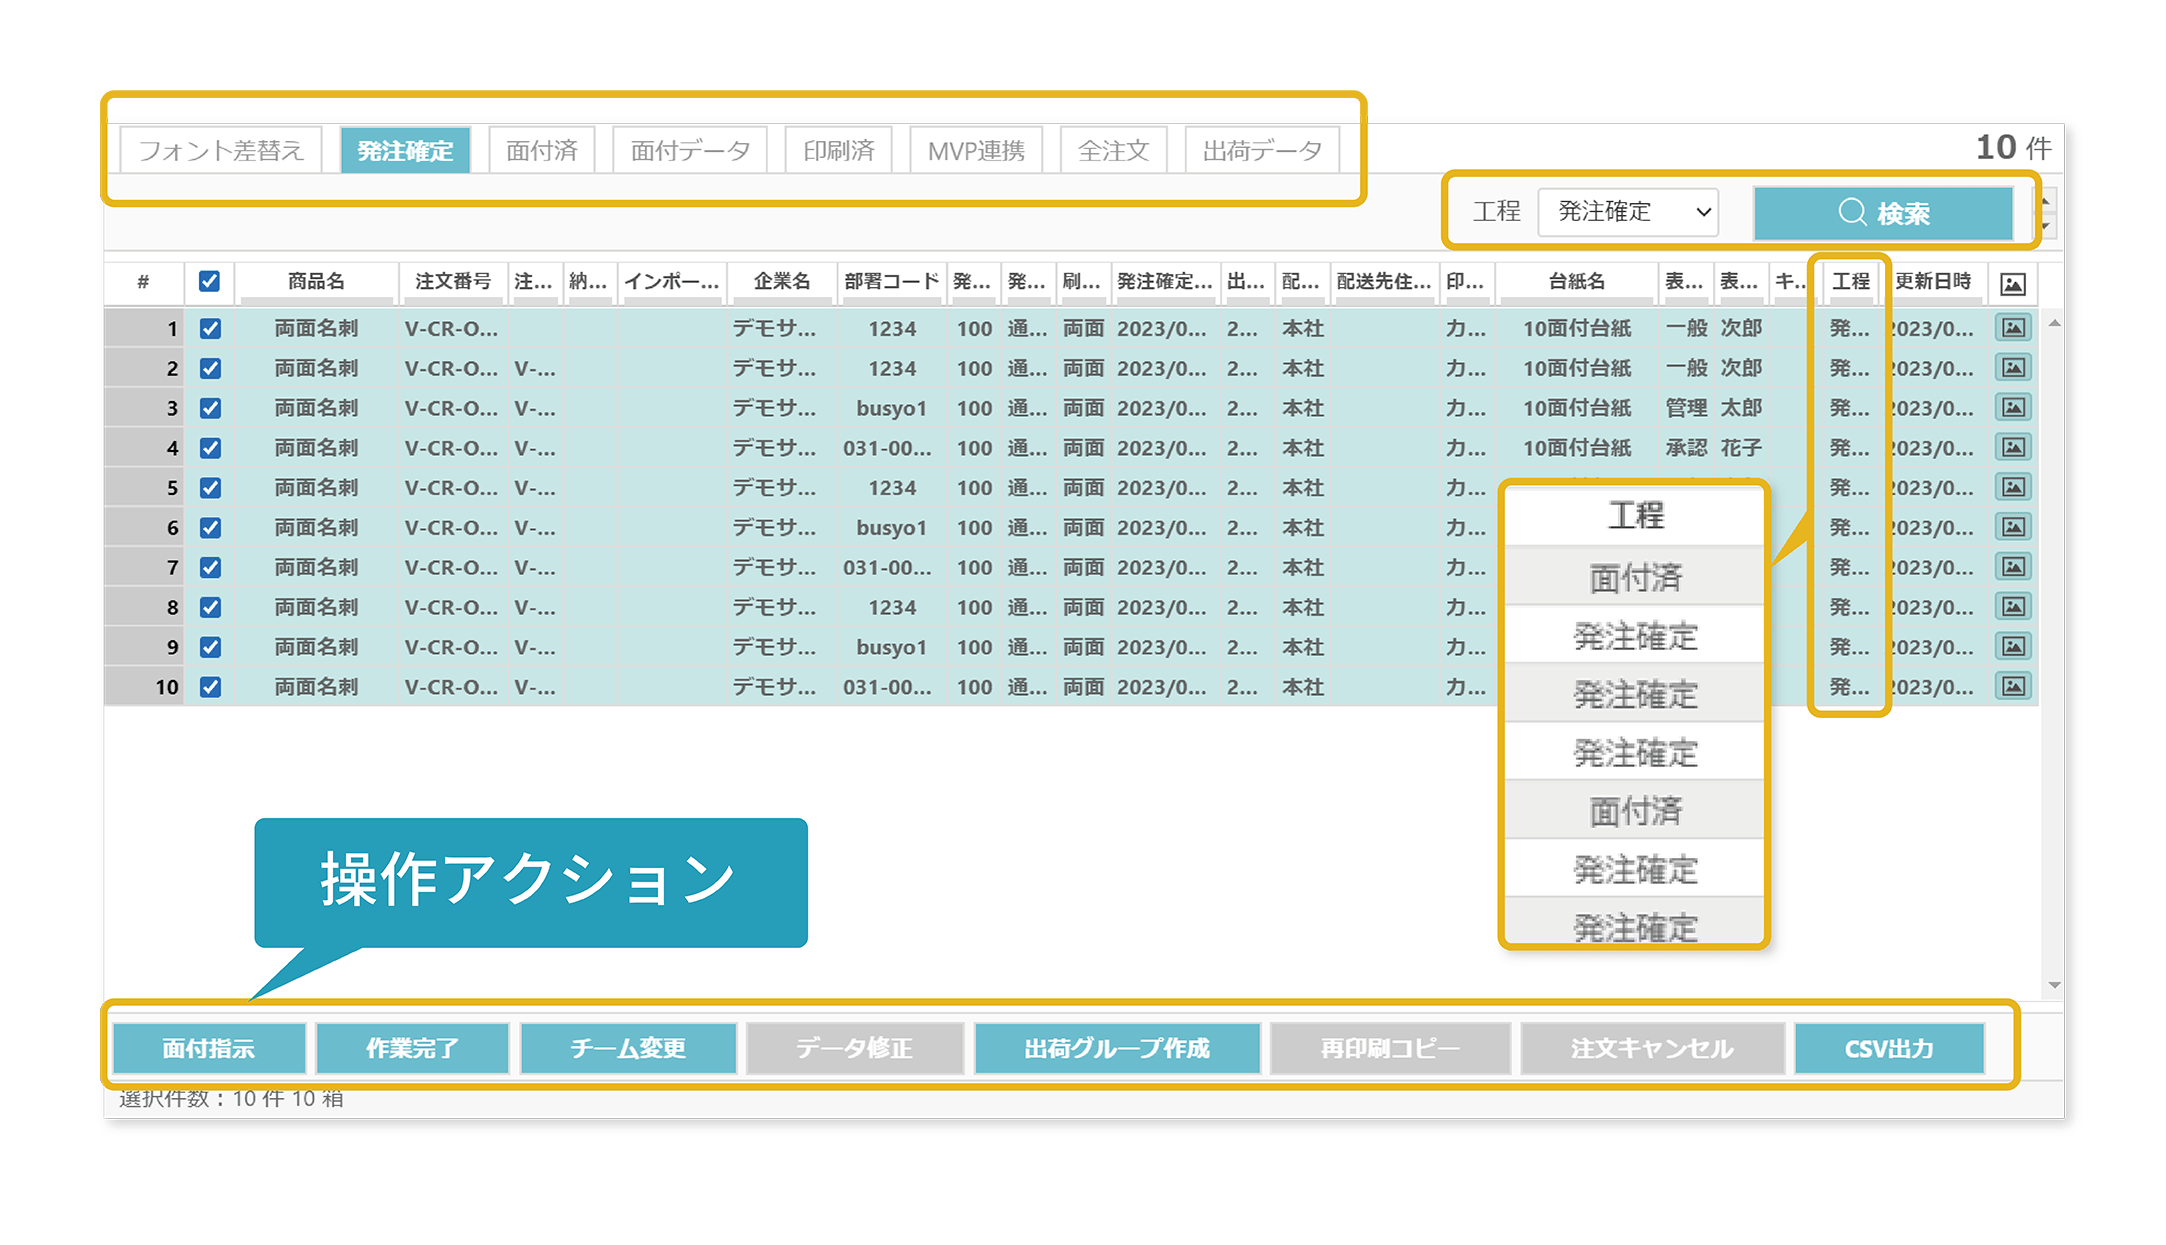Screen dimensions: 2166x1245
Task: Click the image column icon in the table header
Action: [x=2013, y=284]
